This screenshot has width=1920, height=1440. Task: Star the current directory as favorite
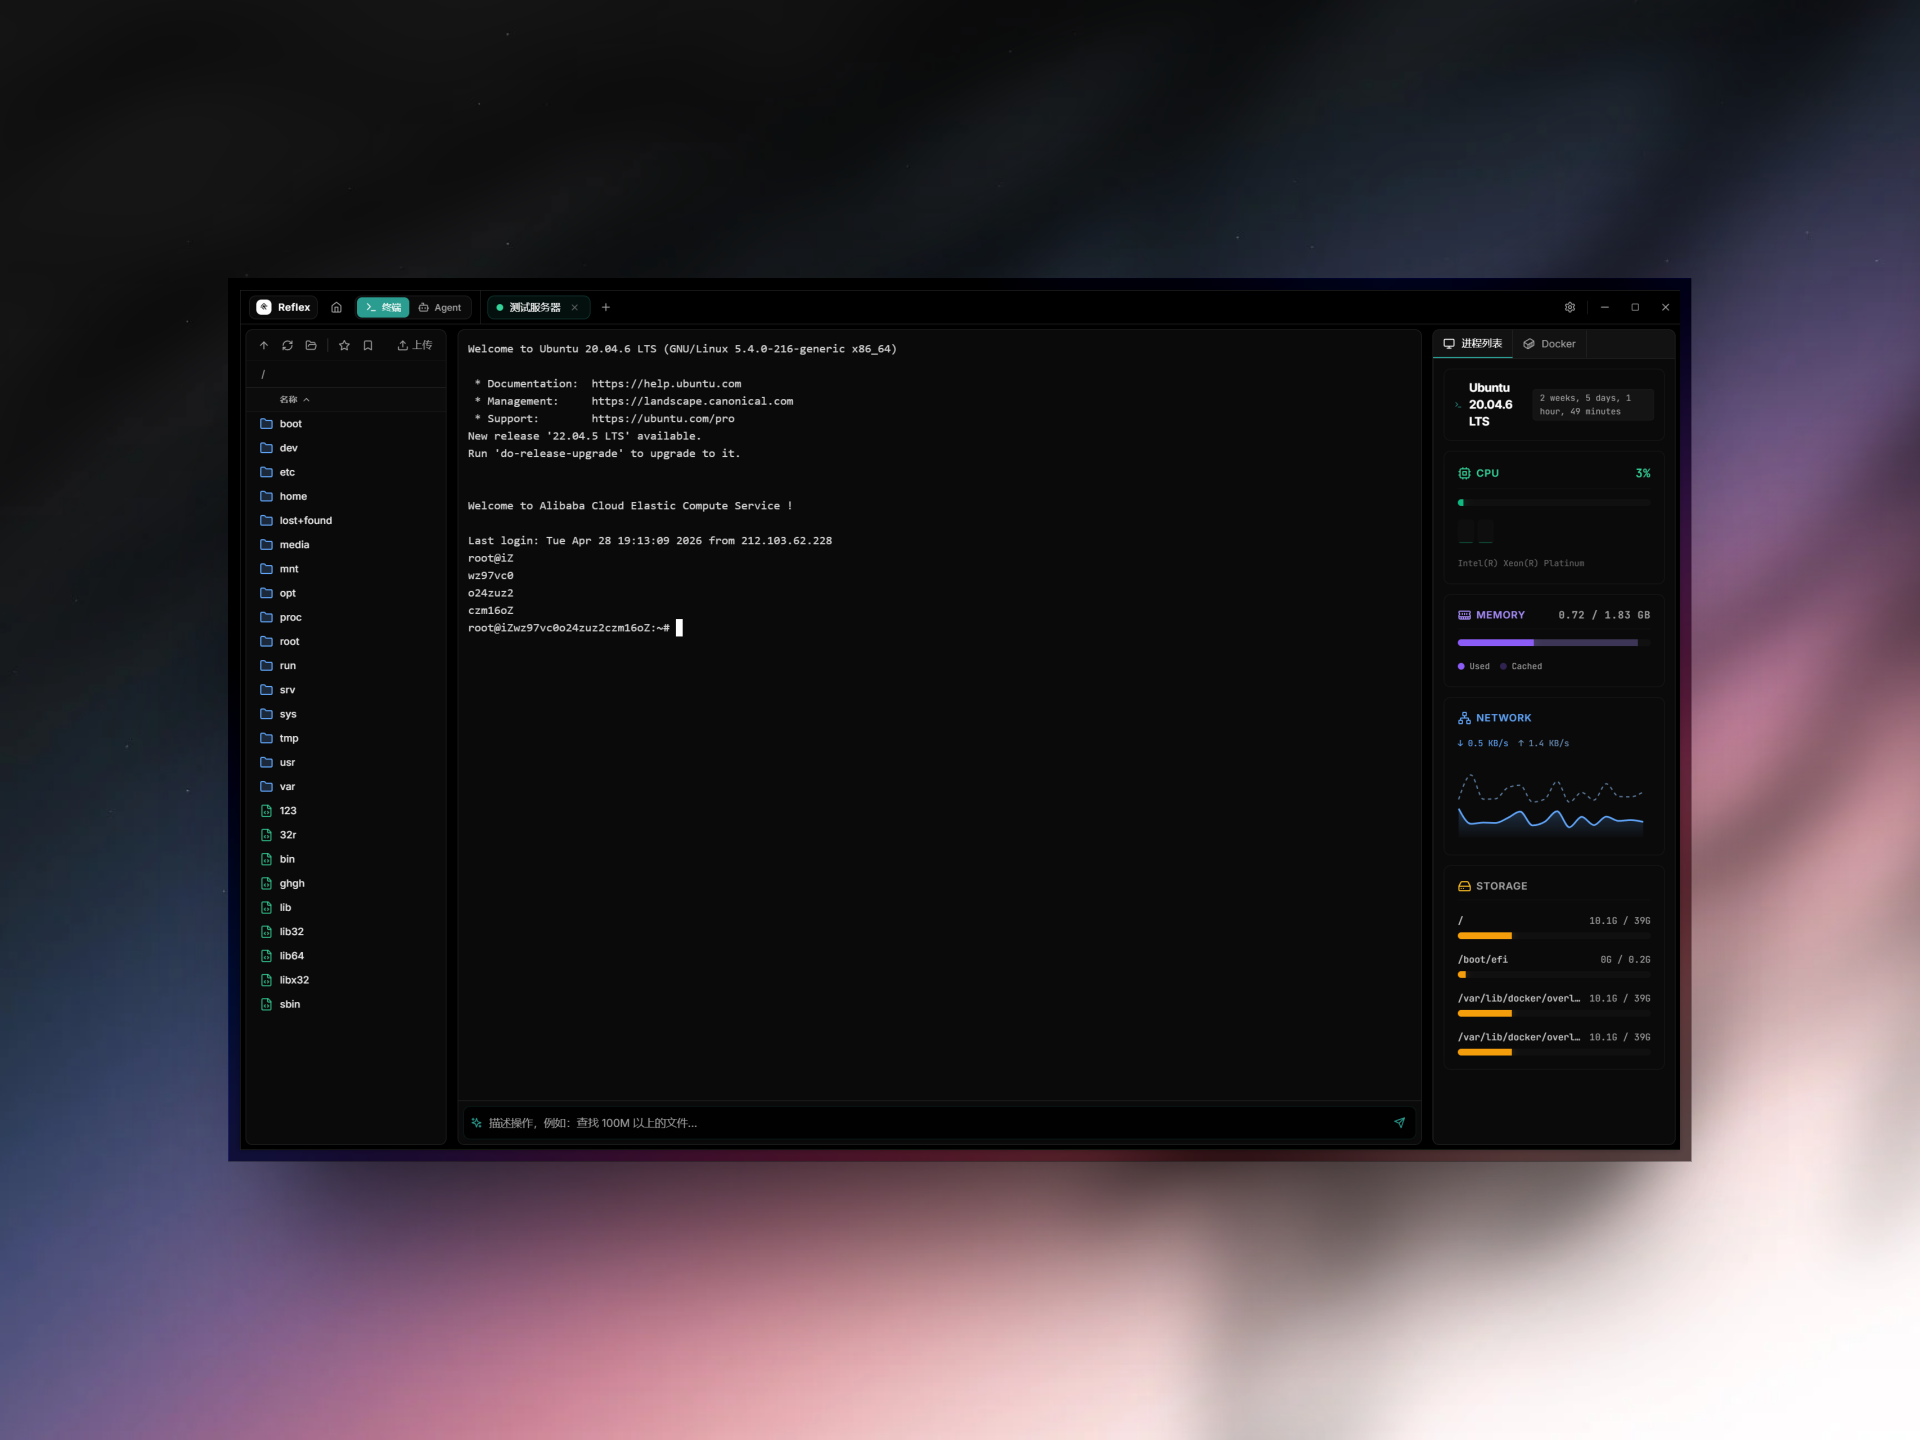click(x=344, y=345)
